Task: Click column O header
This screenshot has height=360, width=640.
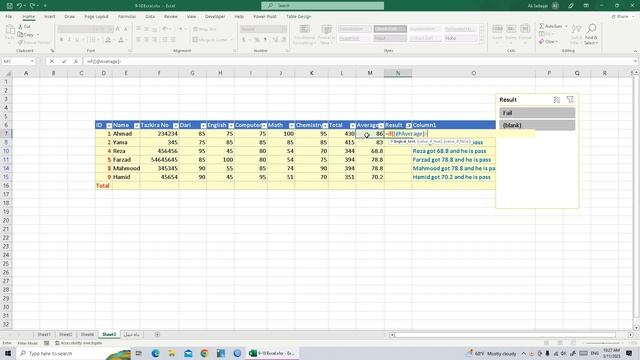Action: (473, 73)
